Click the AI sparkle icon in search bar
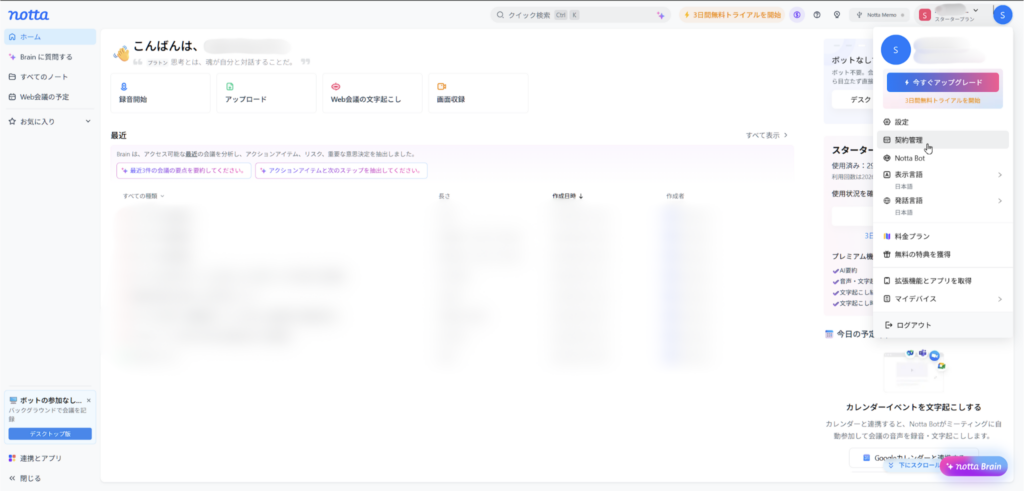 [661, 15]
